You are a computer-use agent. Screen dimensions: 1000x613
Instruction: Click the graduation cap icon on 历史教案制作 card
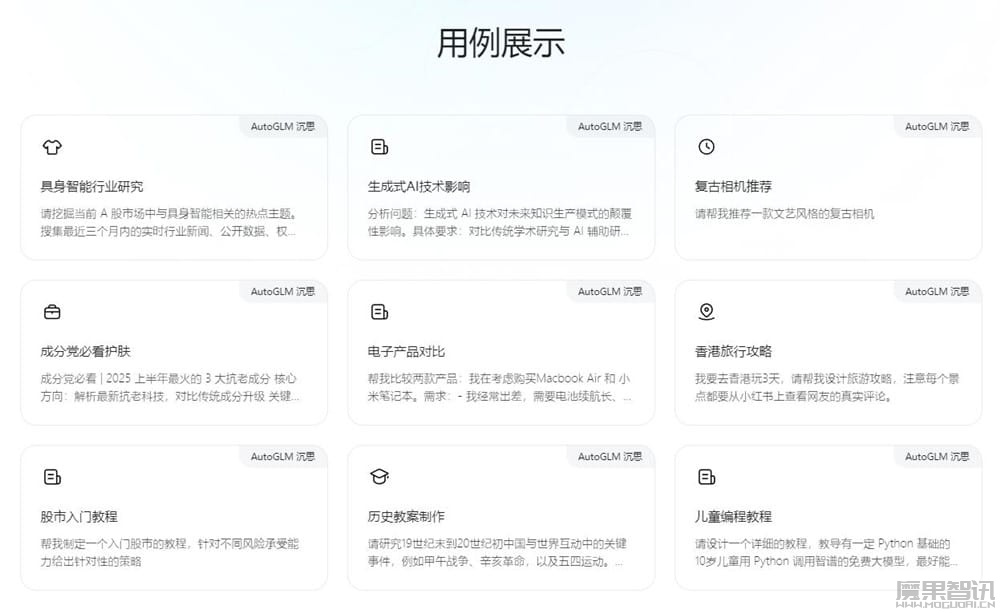379,476
